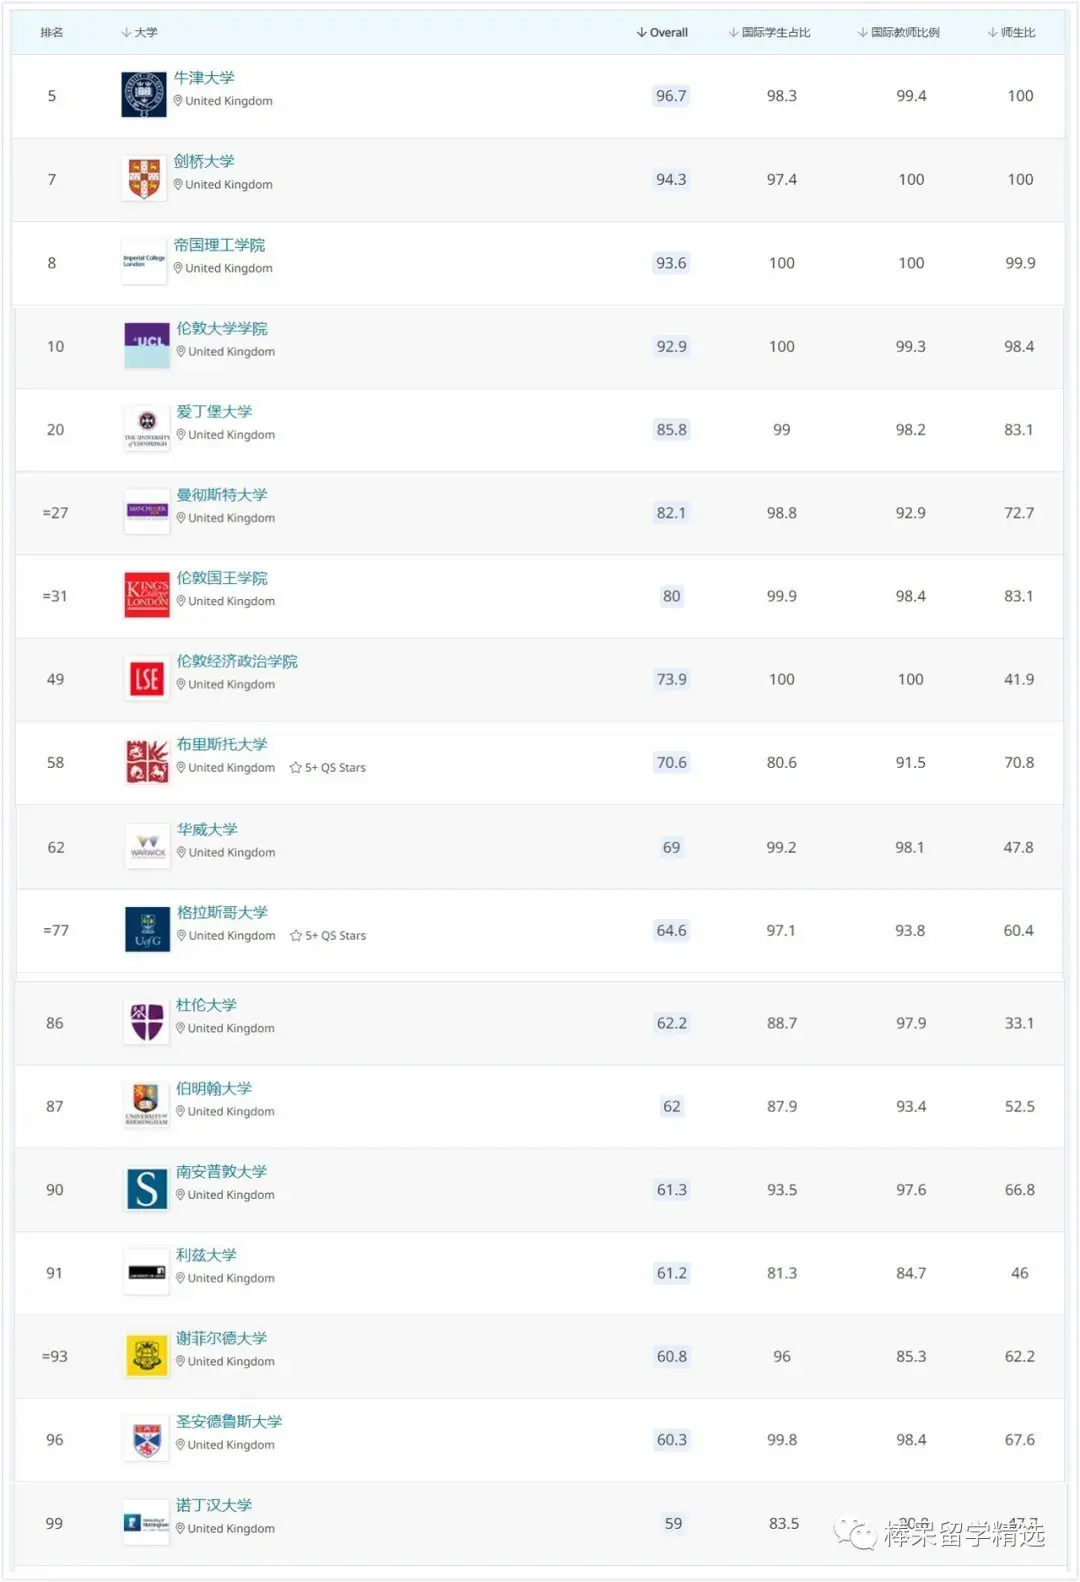Viewport: 1080px width, 1582px height.
Task: Sort by 大学 name column header
Action: [140, 33]
